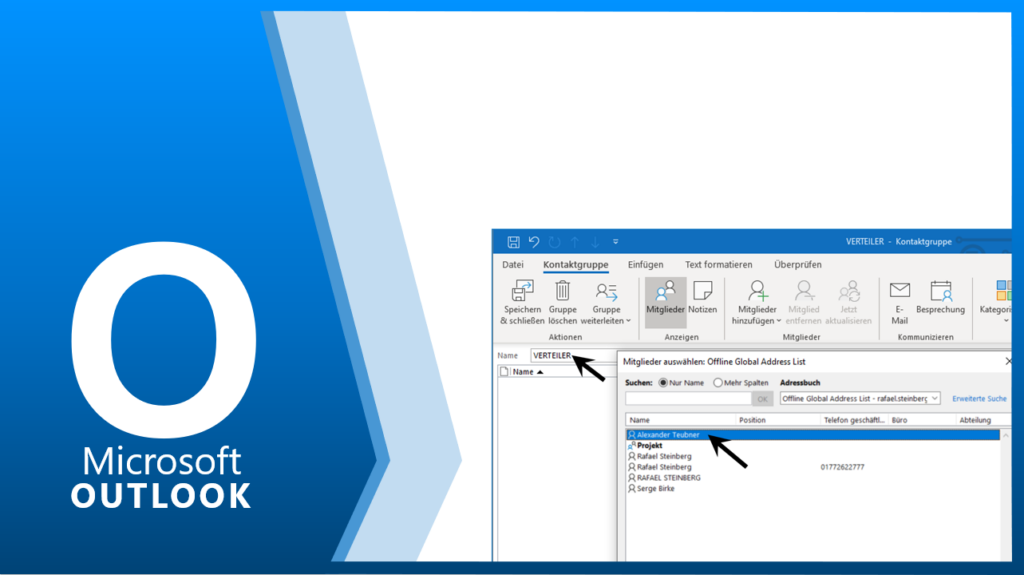Click the E-Mail envelope icon
The image size is (1024, 575).
click(899, 292)
